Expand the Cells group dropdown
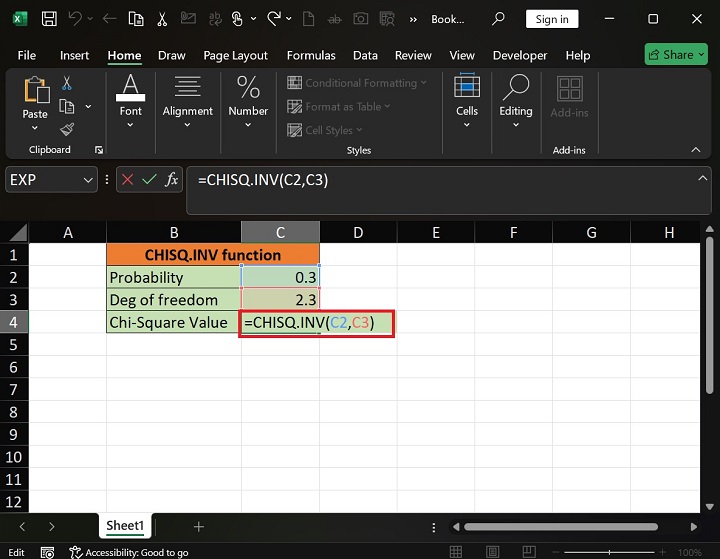Viewport: 720px width, 559px height. click(x=467, y=98)
